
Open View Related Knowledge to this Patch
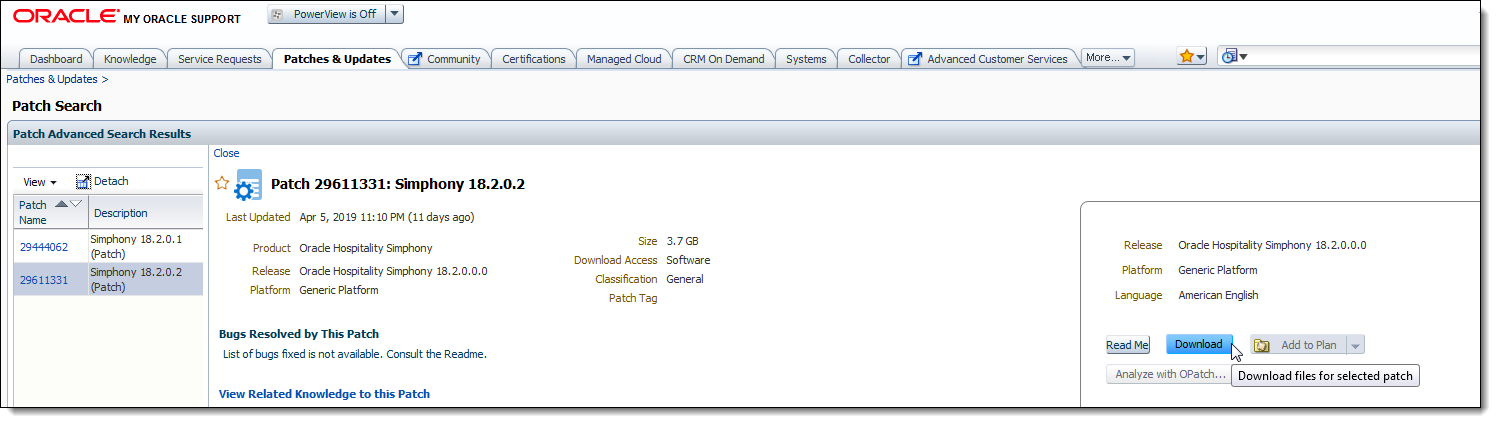pos(324,394)
